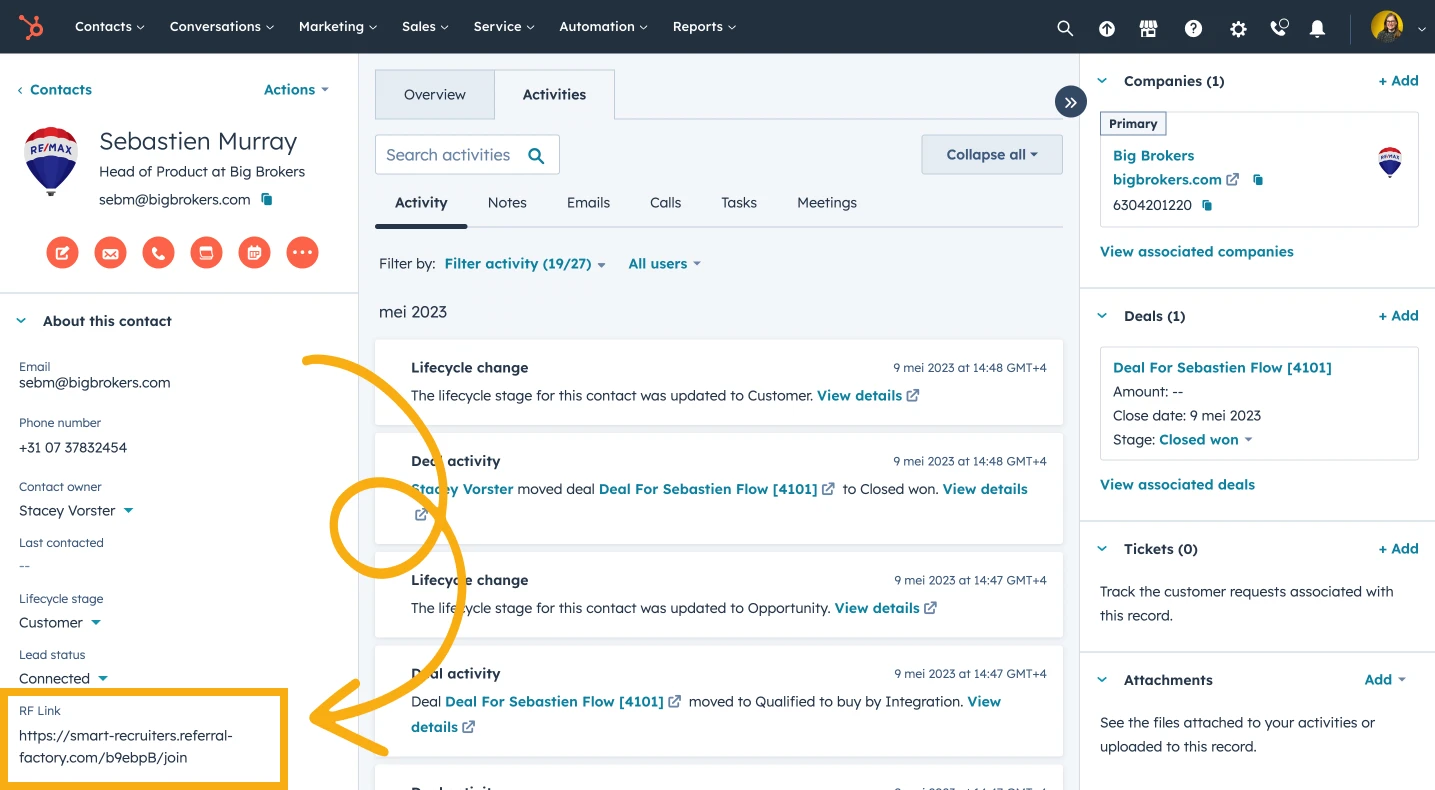This screenshot has width=1435, height=790.
Task: Collapse the Companies (1) section
Action: pyautogui.click(x=1103, y=81)
